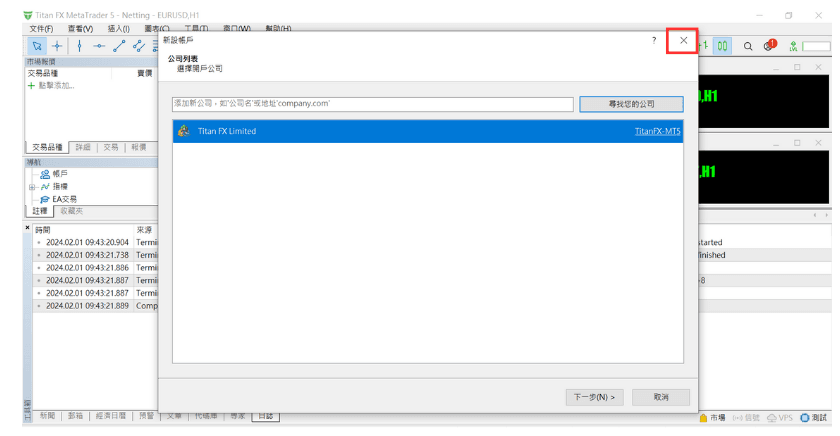This screenshot has width=840, height=436.
Task: Click the indicators icon in Navigator
Action: pyautogui.click(x=45, y=186)
